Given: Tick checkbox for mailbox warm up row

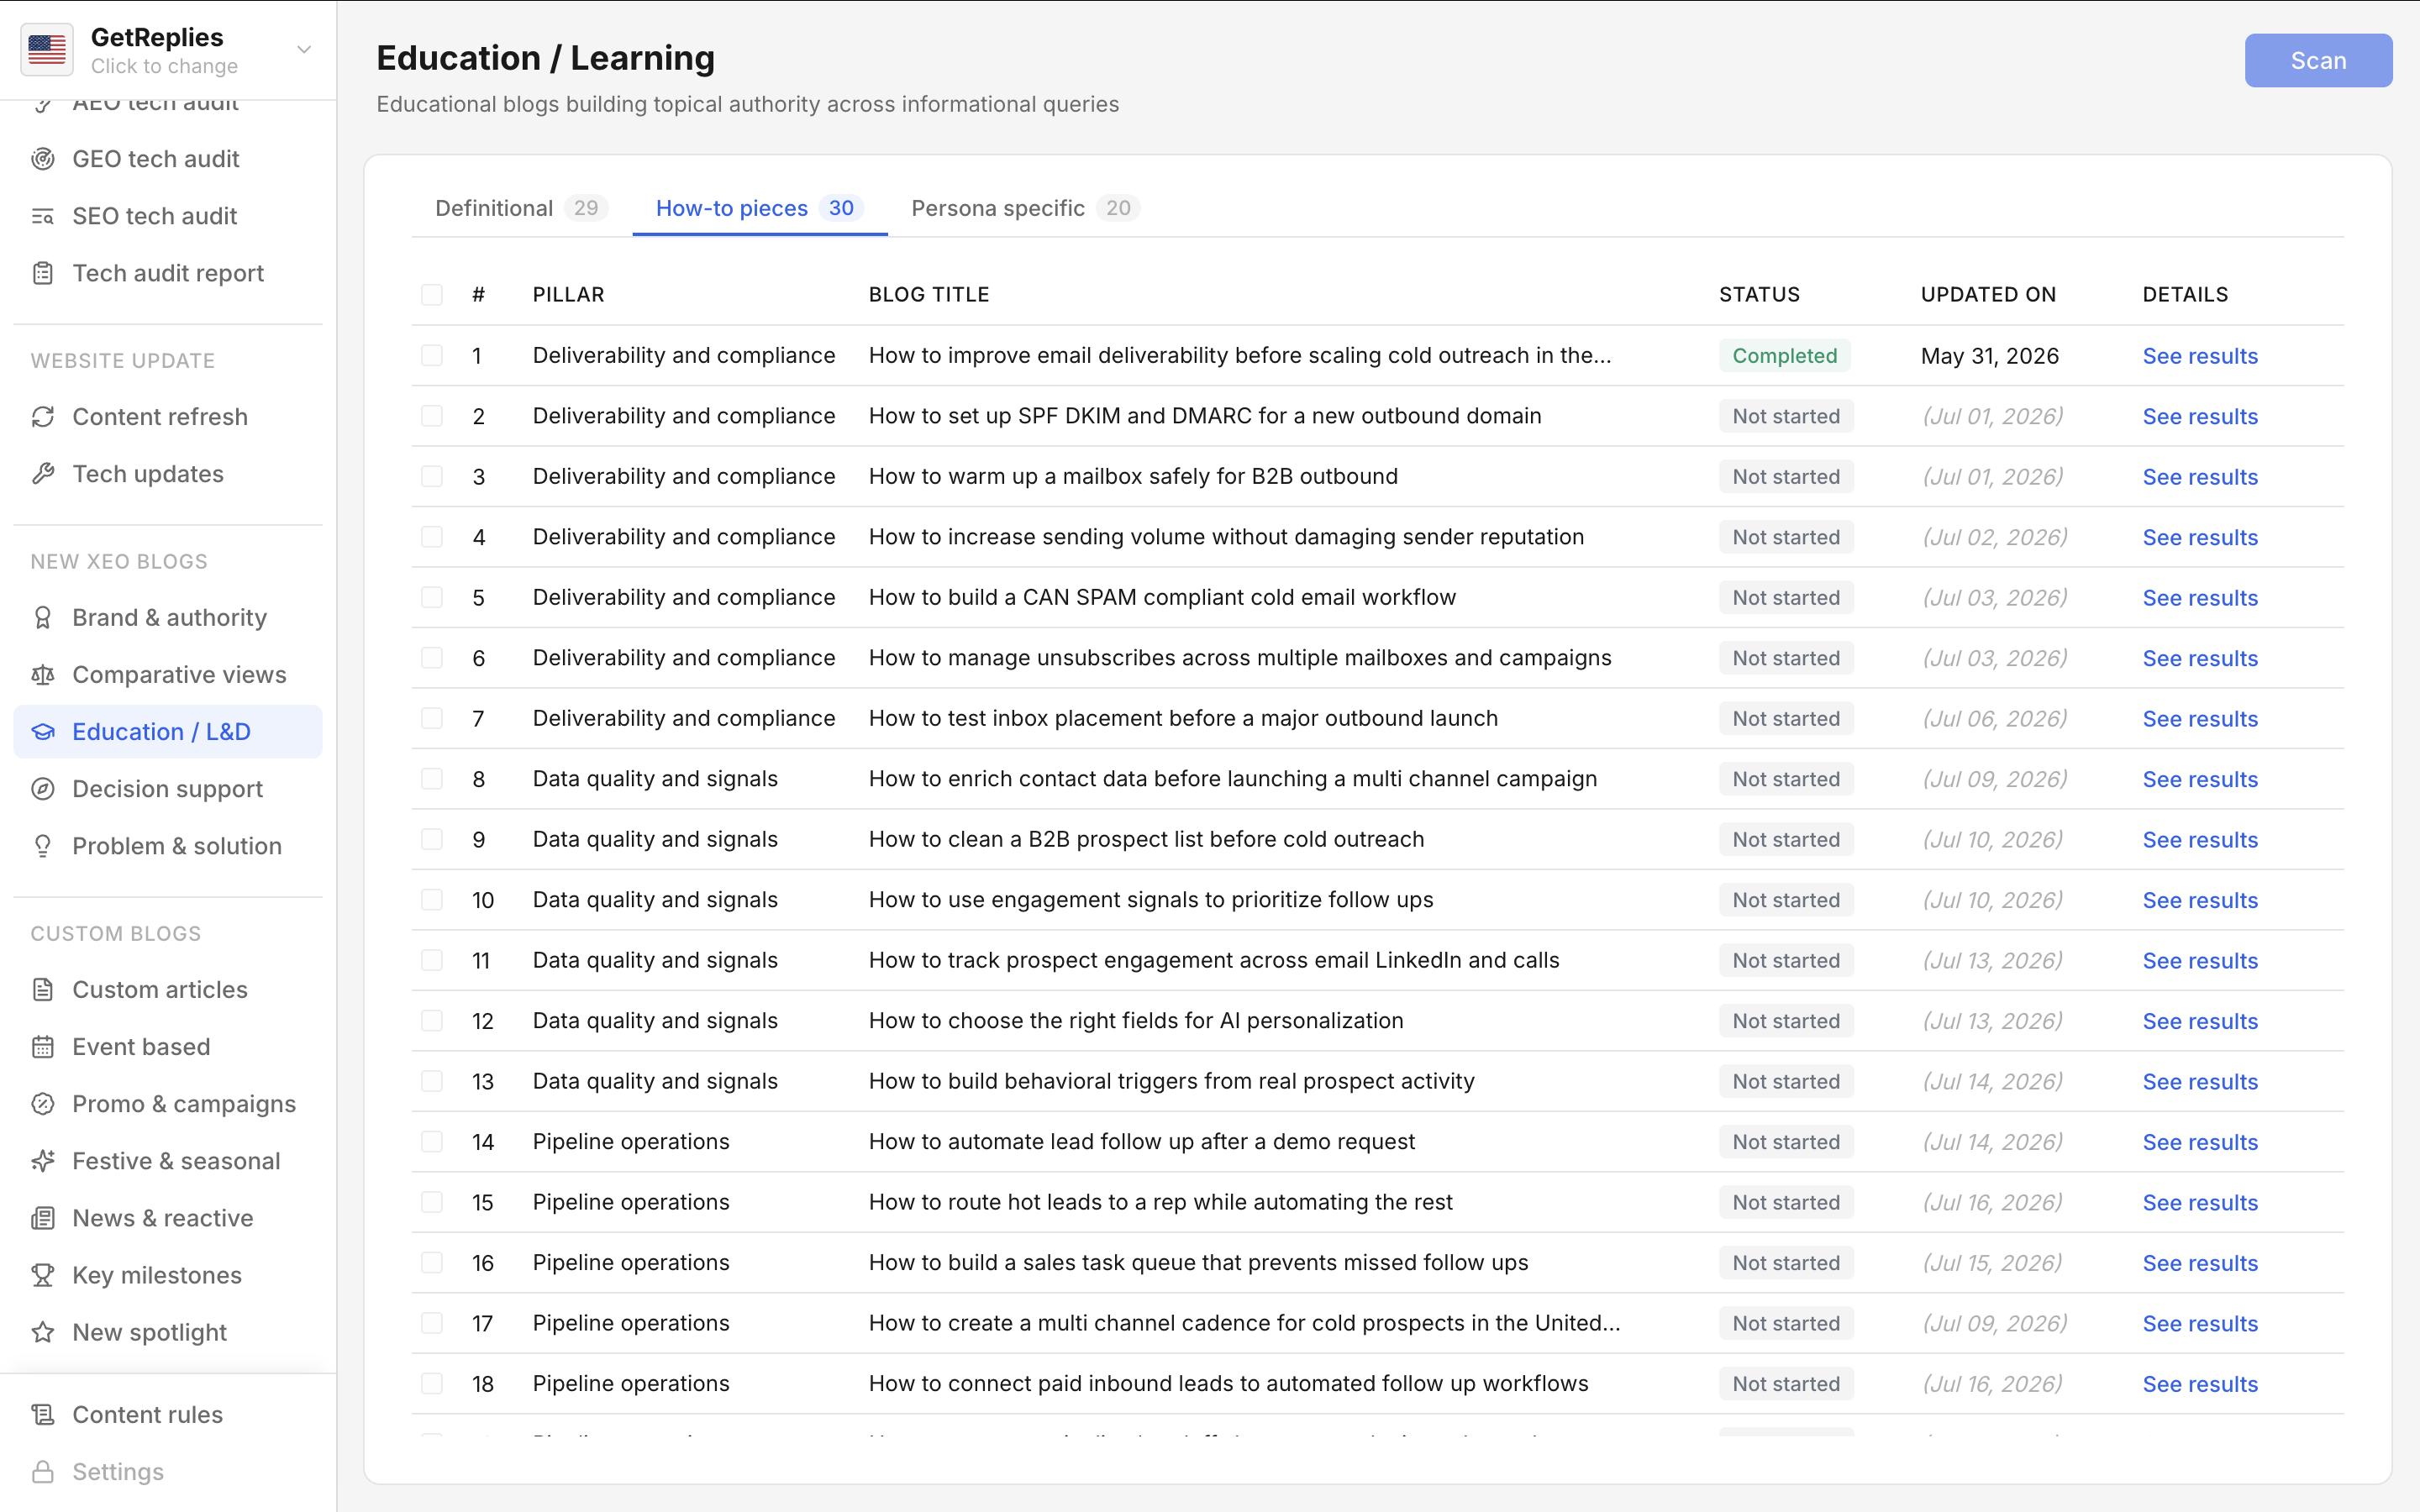Looking at the screenshot, I should click(x=432, y=477).
